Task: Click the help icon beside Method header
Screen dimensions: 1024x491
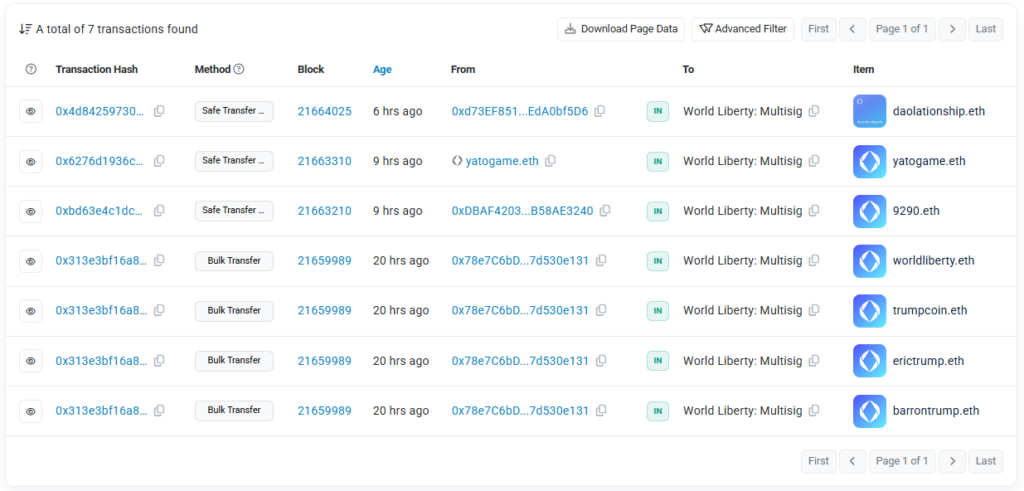Action: [x=239, y=69]
